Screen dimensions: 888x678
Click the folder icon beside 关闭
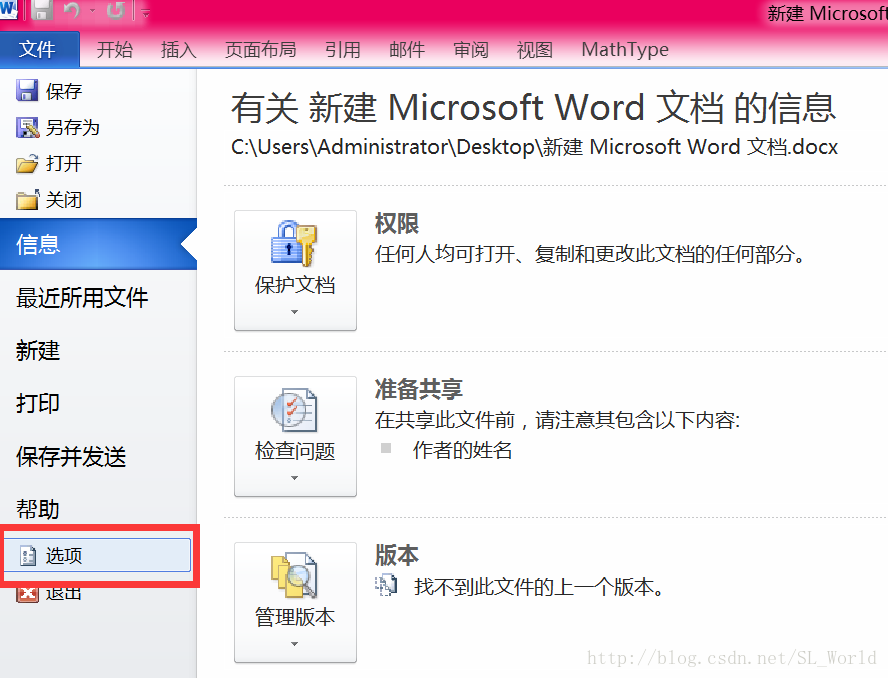click(27, 199)
